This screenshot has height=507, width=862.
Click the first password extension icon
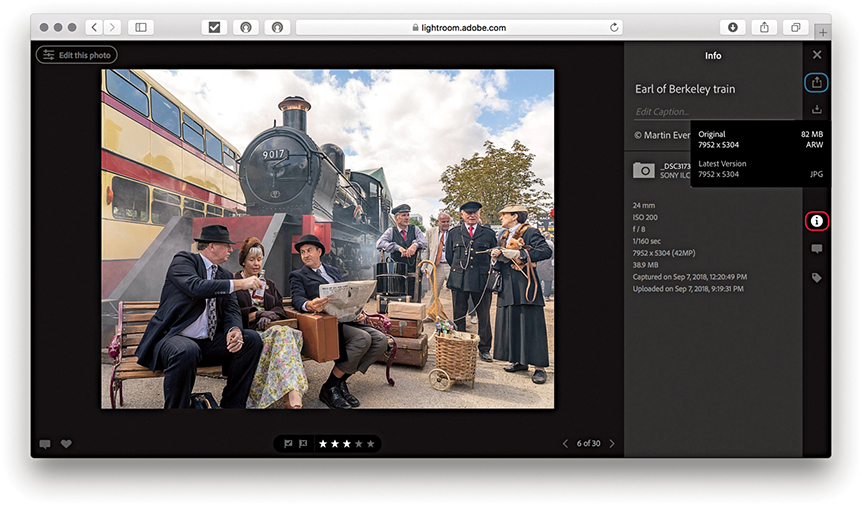tap(246, 27)
